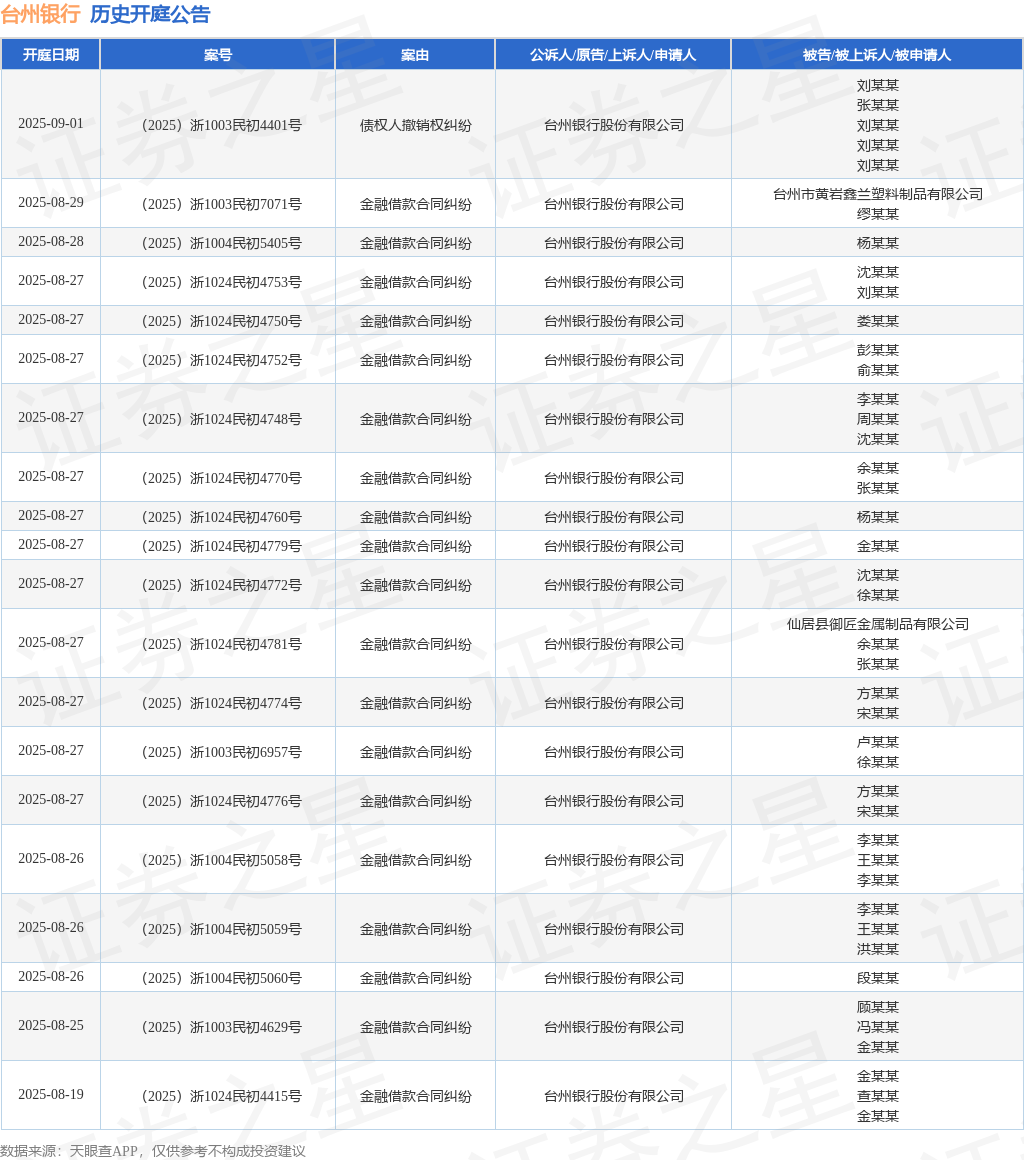The height and width of the screenshot is (1160, 1024).
Task: Click the 历史开庭公告 heading
Action: pos(150,14)
